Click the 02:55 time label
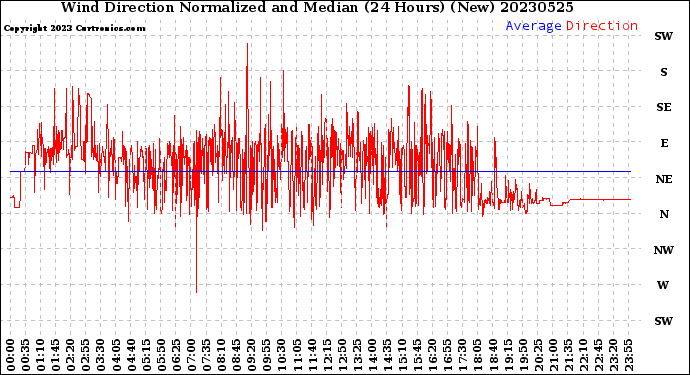Viewport: 690px width, 375px height. 86,355
